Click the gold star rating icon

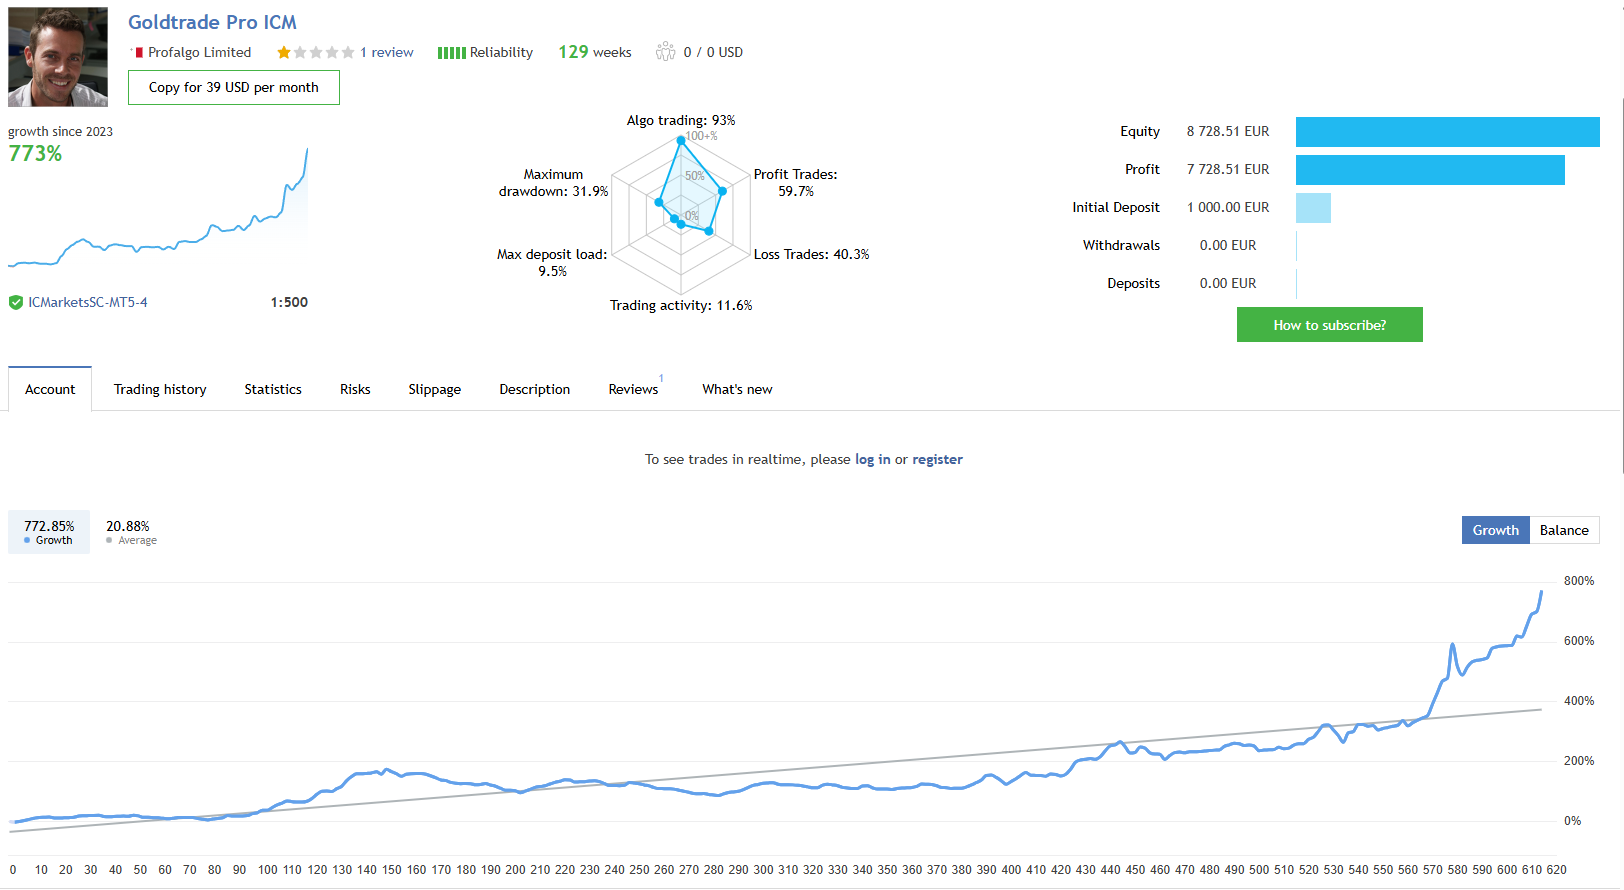284,52
